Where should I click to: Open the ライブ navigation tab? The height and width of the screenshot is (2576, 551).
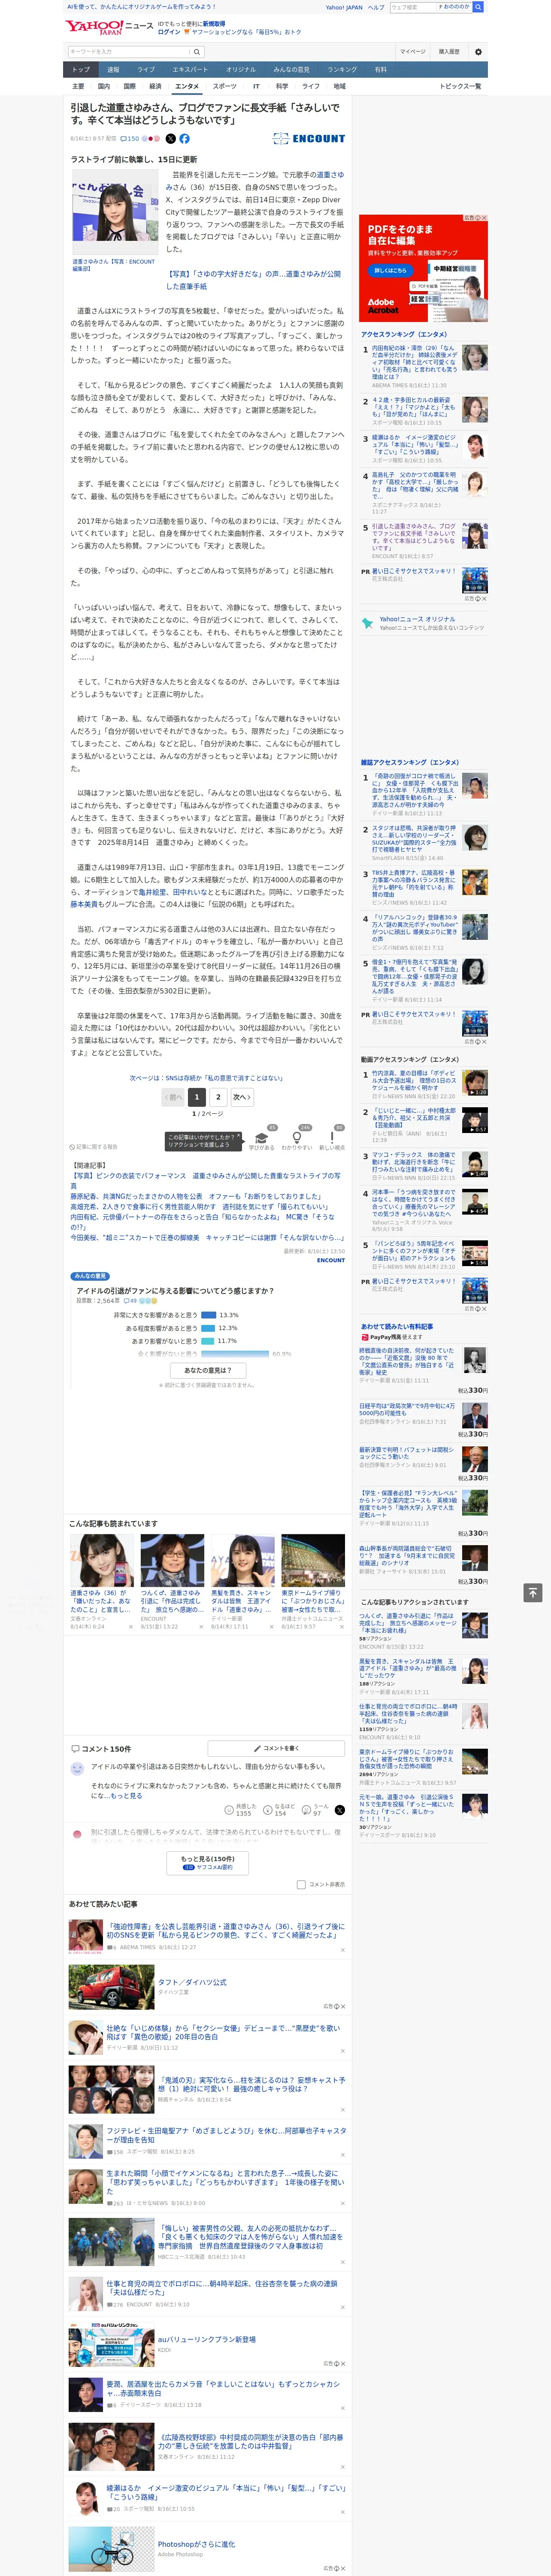(x=146, y=69)
